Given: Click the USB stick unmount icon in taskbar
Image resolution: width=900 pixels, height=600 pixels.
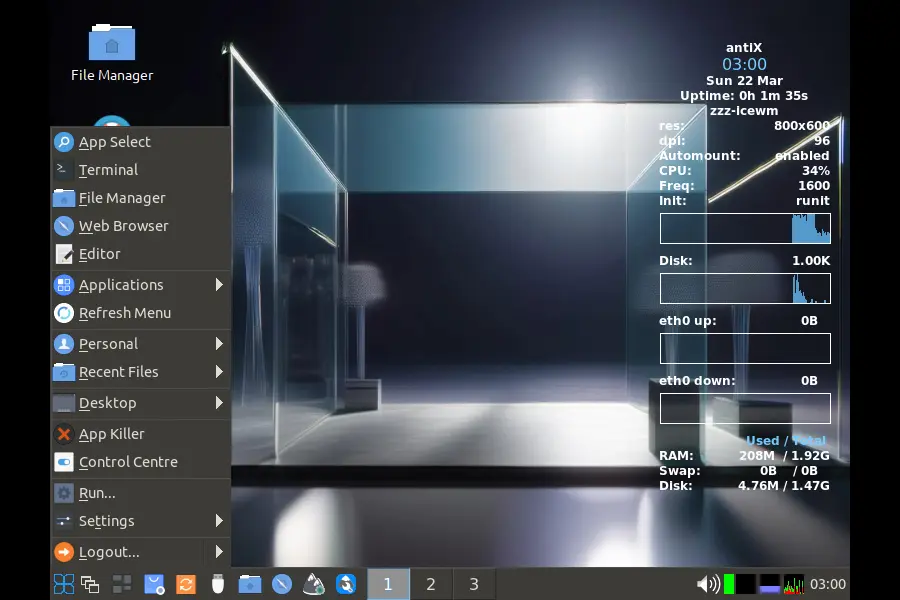Looking at the screenshot, I should coord(216,584).
